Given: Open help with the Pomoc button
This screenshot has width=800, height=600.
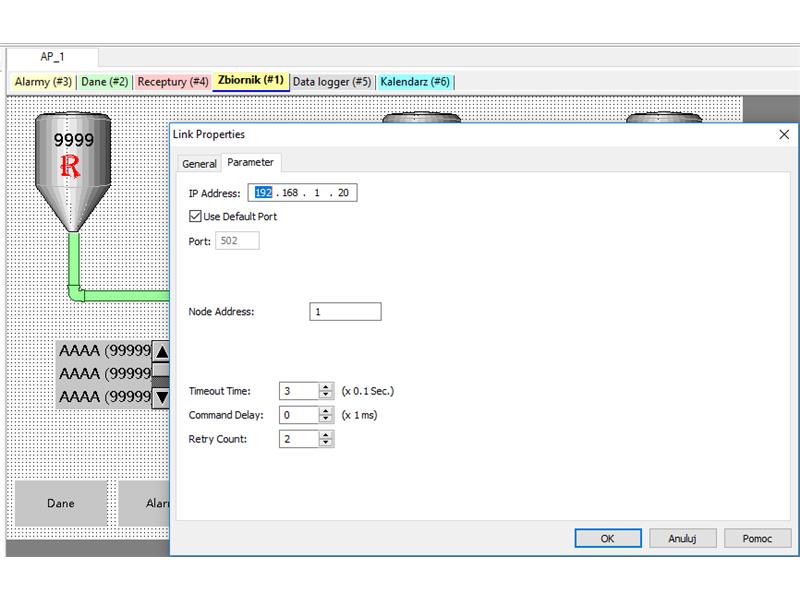Looking at the screenshot, I should click(757, 538).
